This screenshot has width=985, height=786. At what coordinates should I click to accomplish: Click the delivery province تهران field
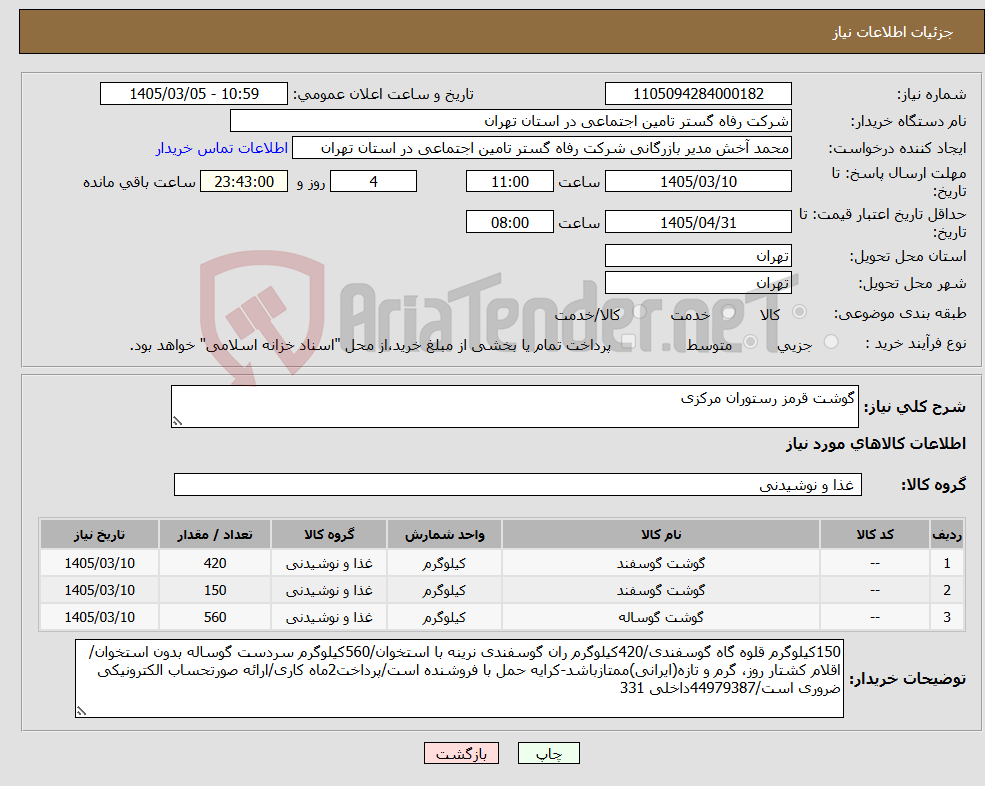point(698,256)
